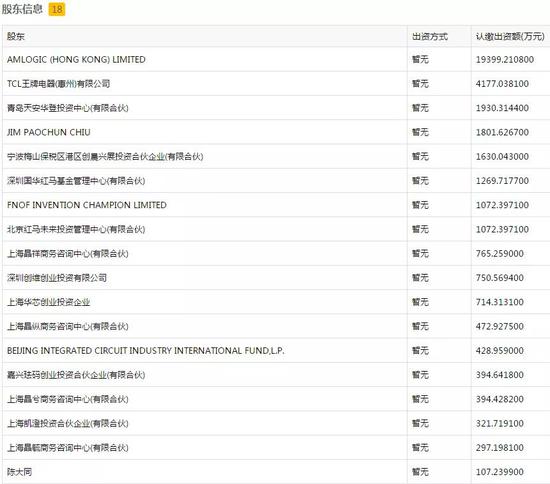Open BEIJING INTEGRATED CIRCUIT INDUSTRY INTERNATIONAL FUND,L.P.
This screenshot has width=550, height=484.
coord(146,350)
